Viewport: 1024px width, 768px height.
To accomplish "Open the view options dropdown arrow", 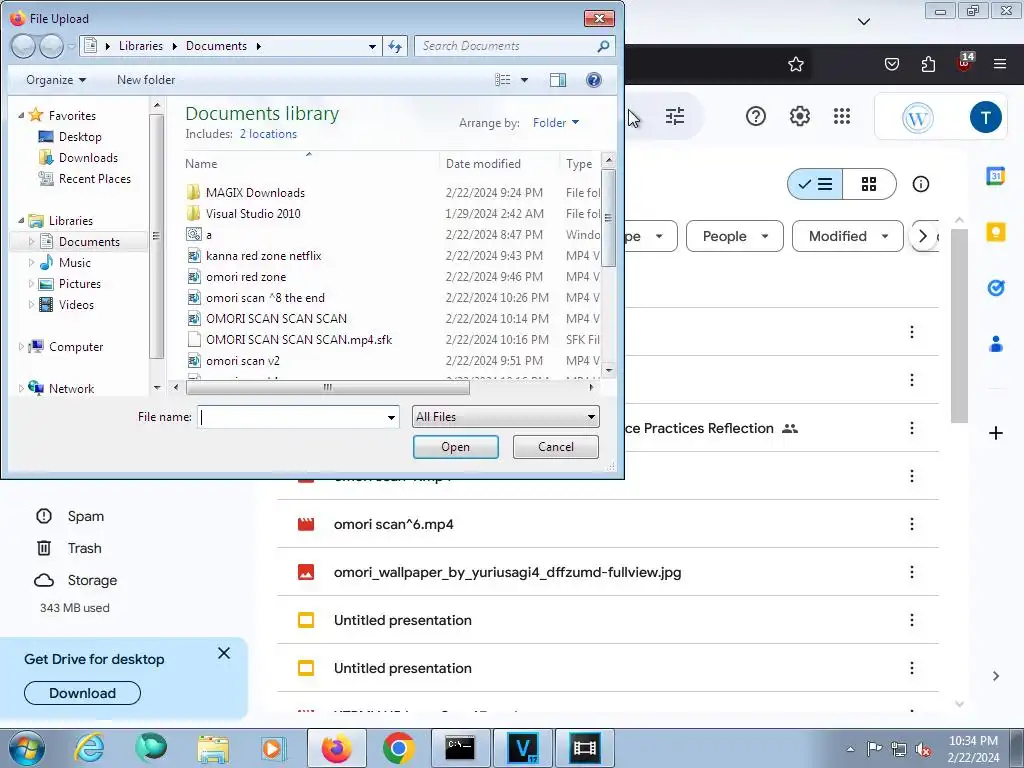I will (524, 80).
